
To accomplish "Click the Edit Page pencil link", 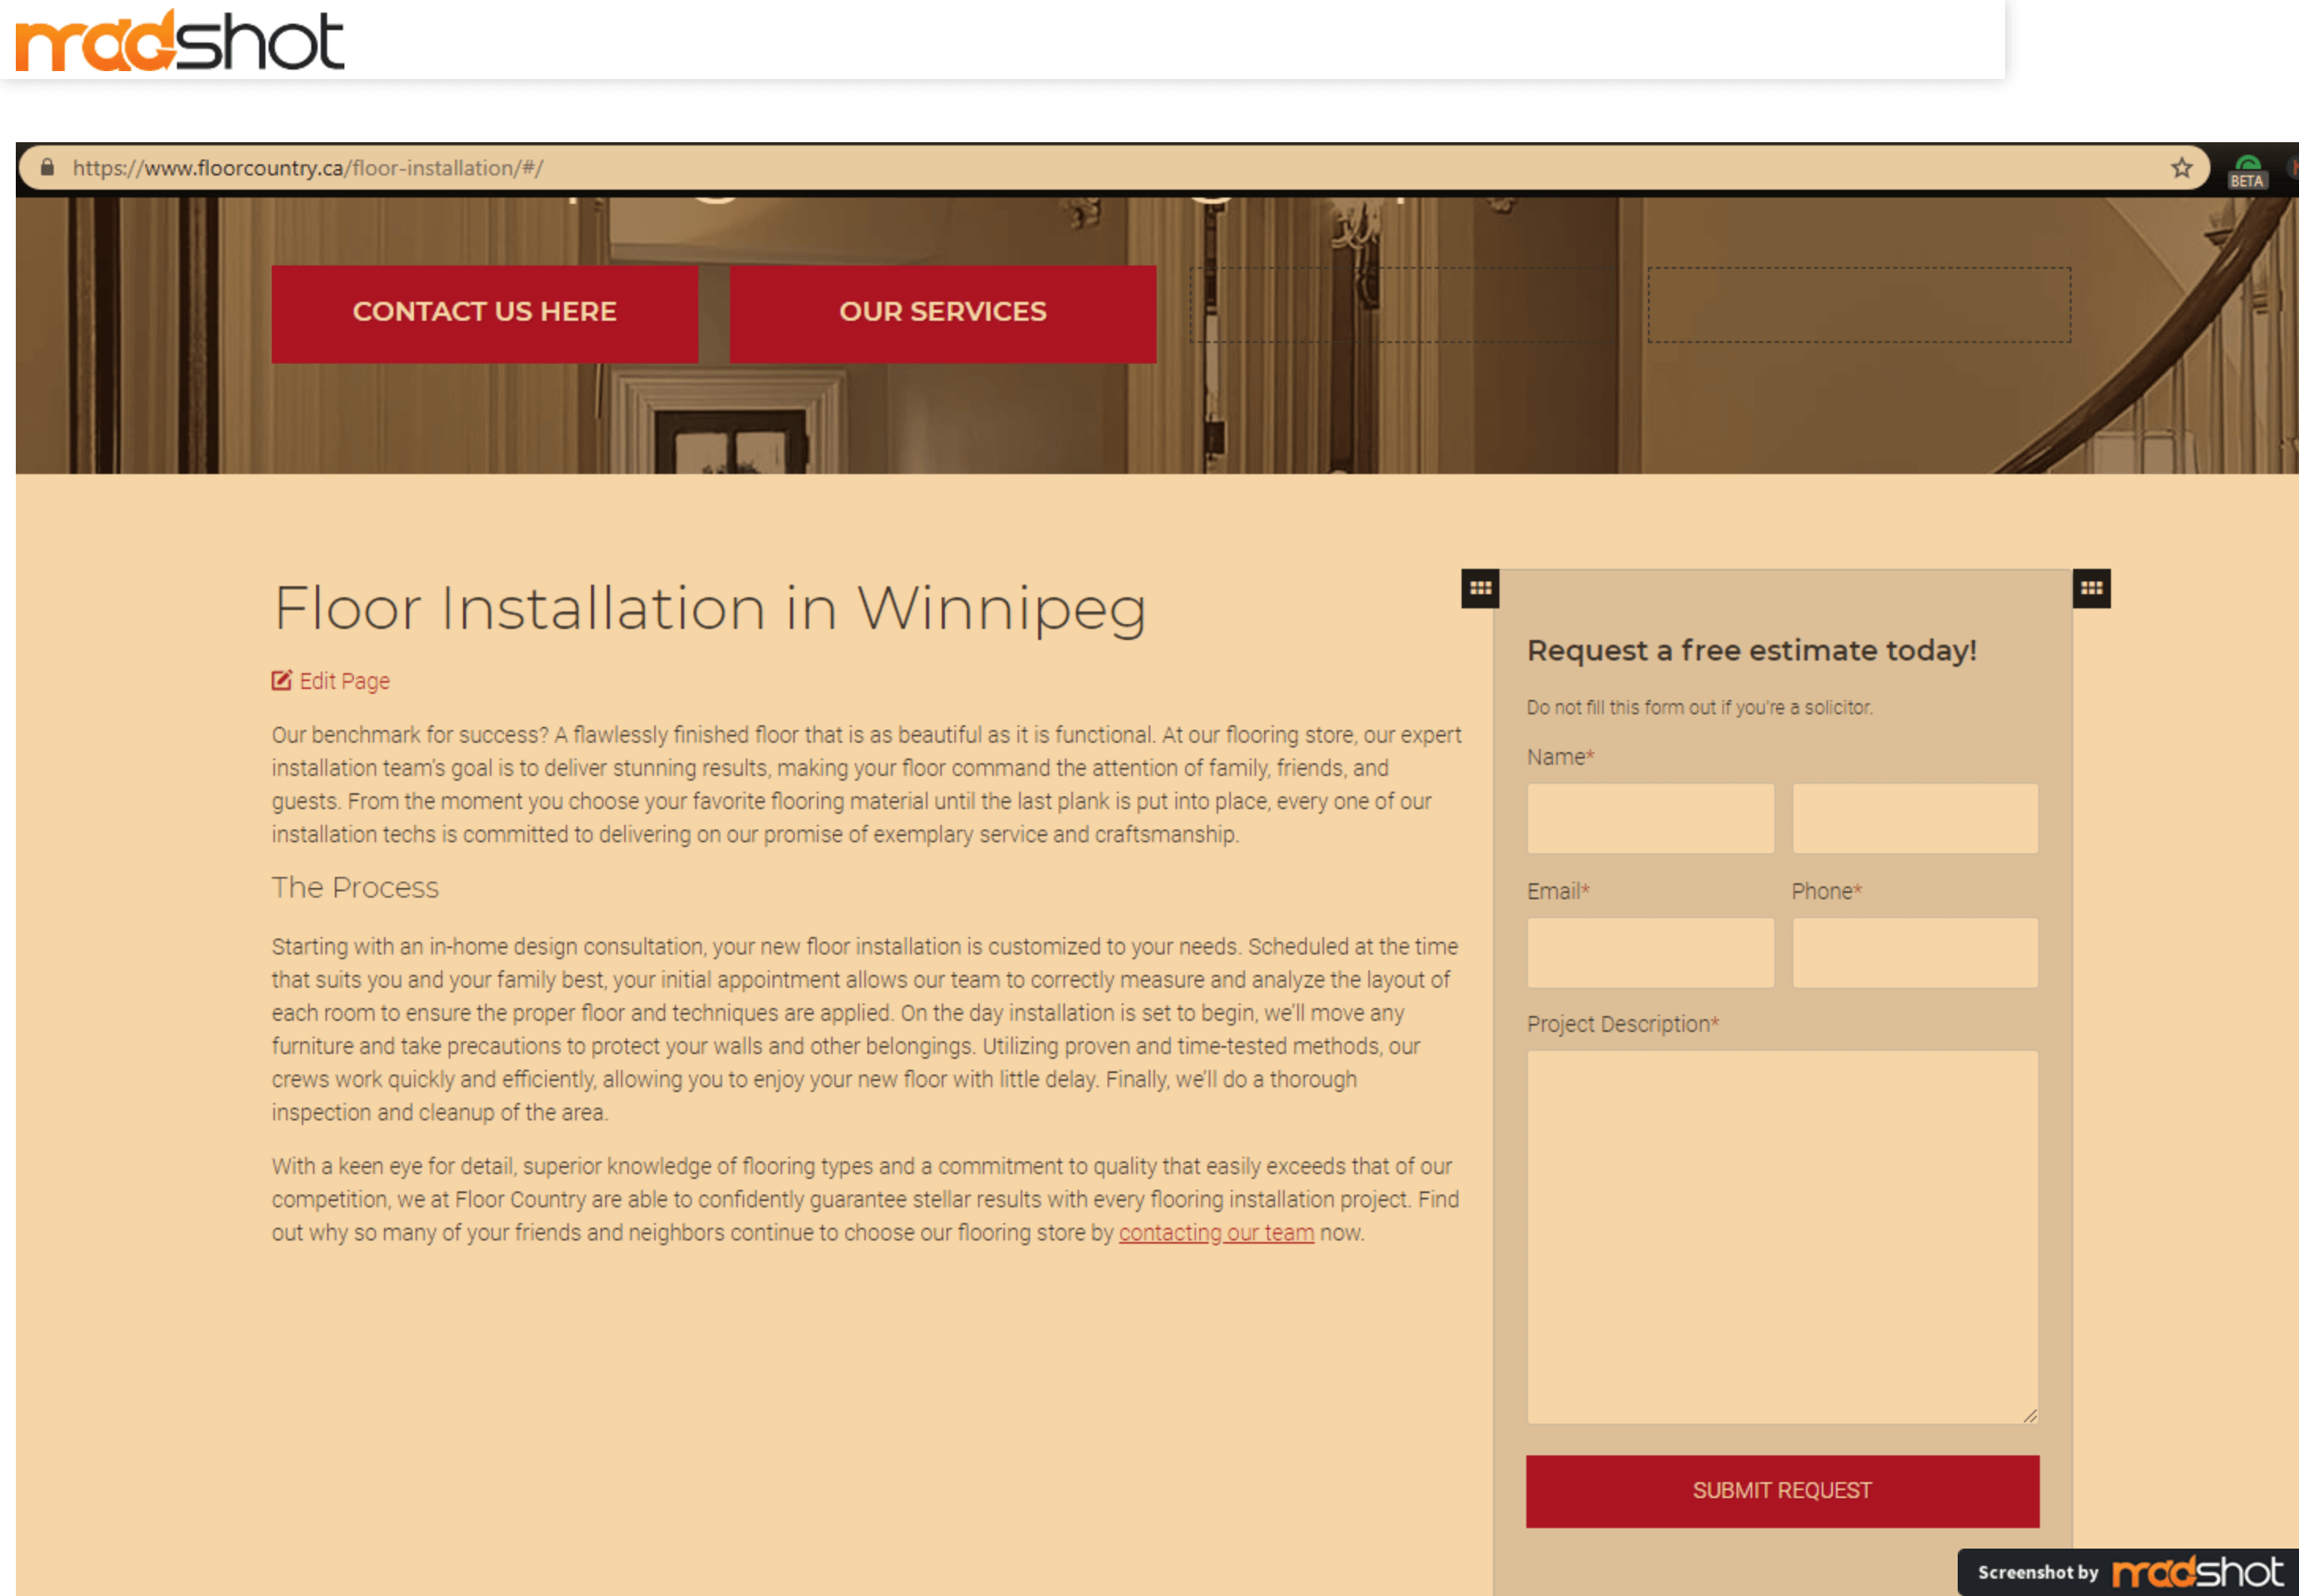I will click(331, 681).
